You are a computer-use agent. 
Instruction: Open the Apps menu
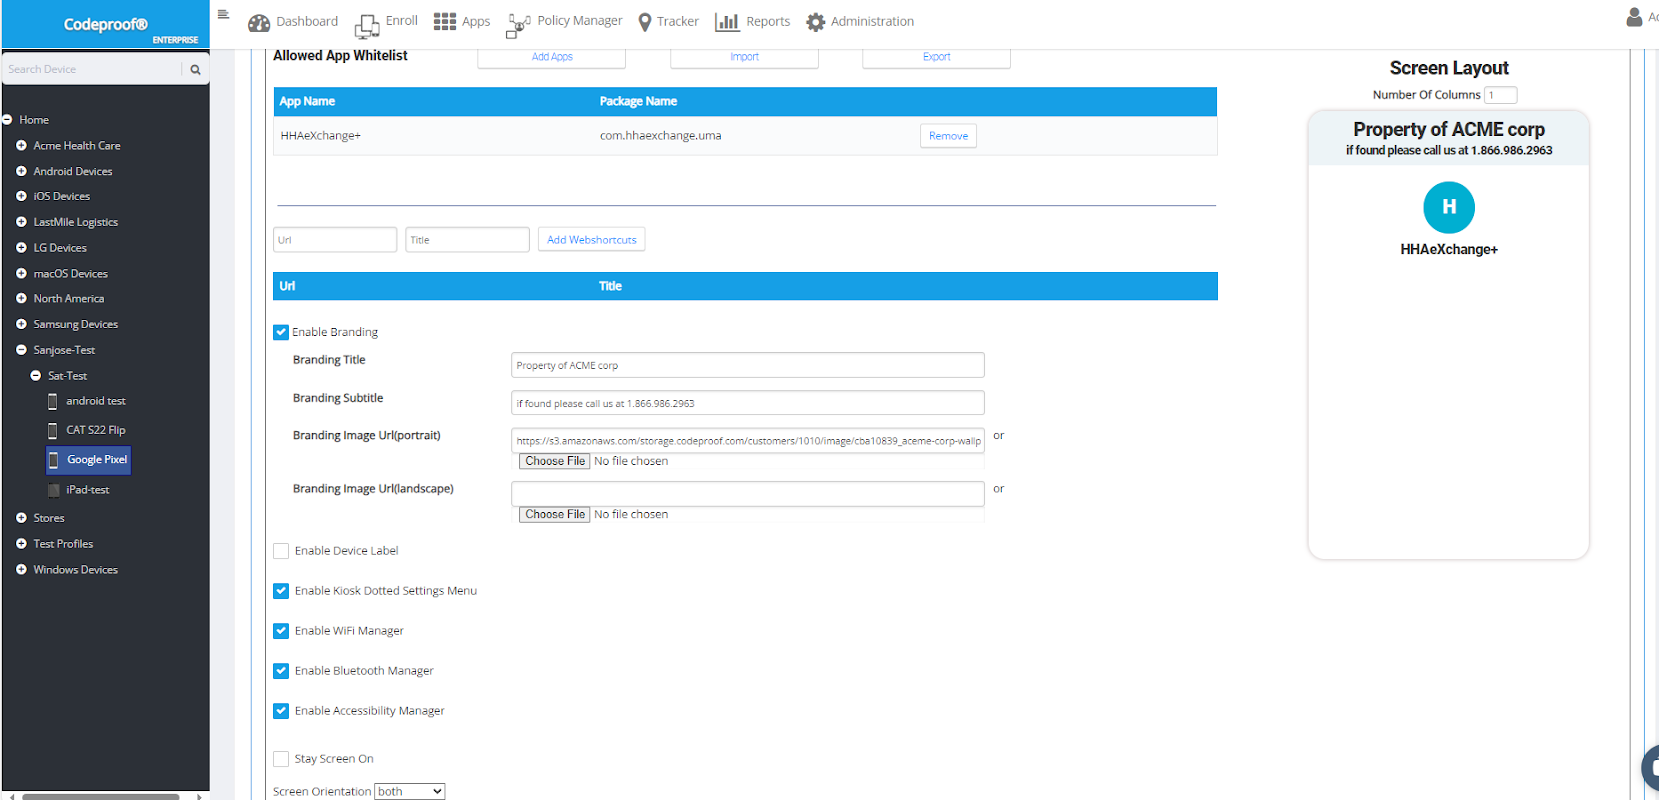[476, 21]
